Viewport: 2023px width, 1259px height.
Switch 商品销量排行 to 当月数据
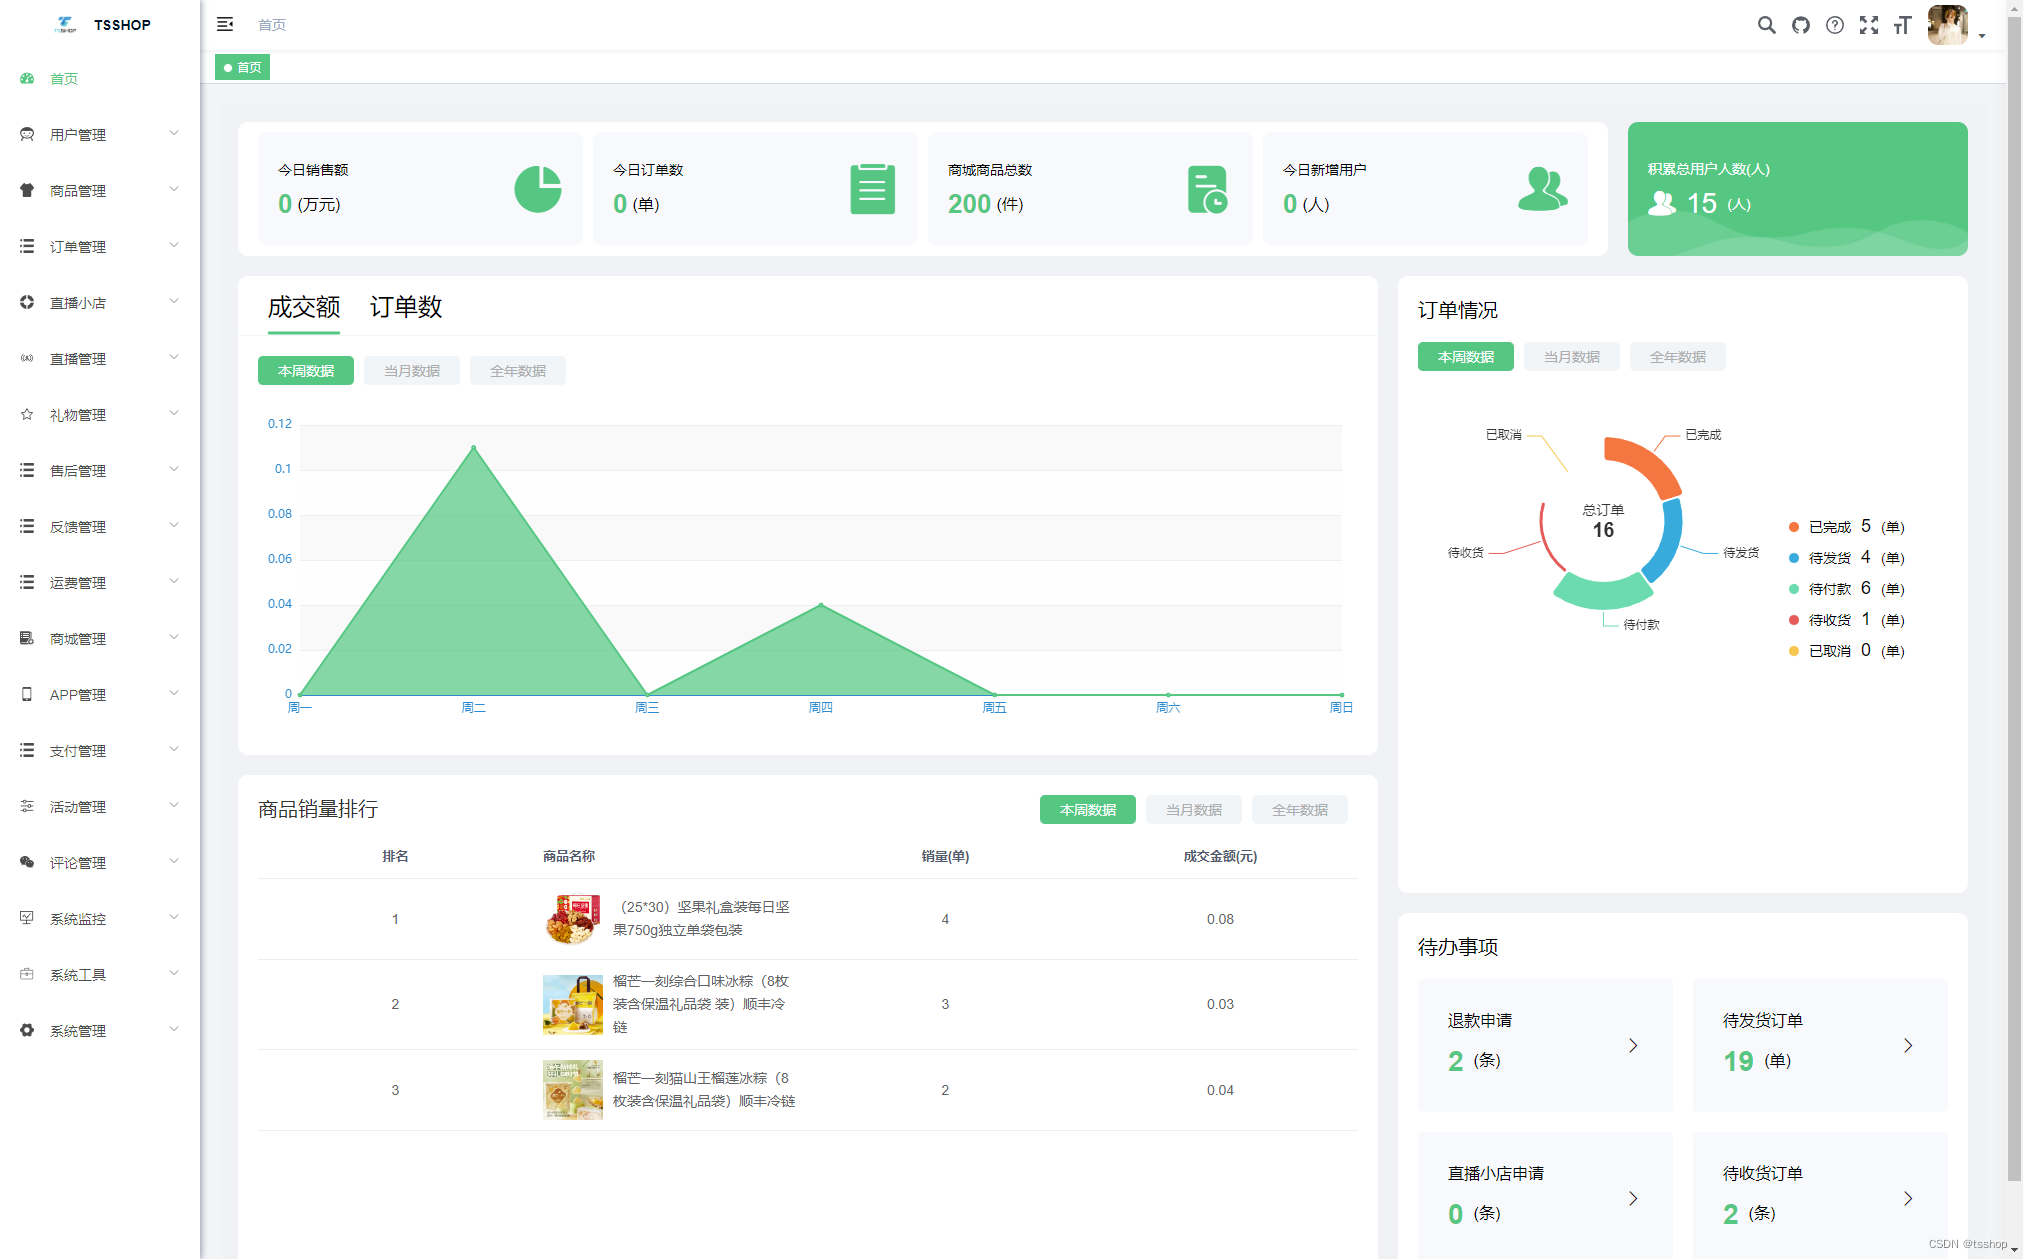click(1193, 810)
